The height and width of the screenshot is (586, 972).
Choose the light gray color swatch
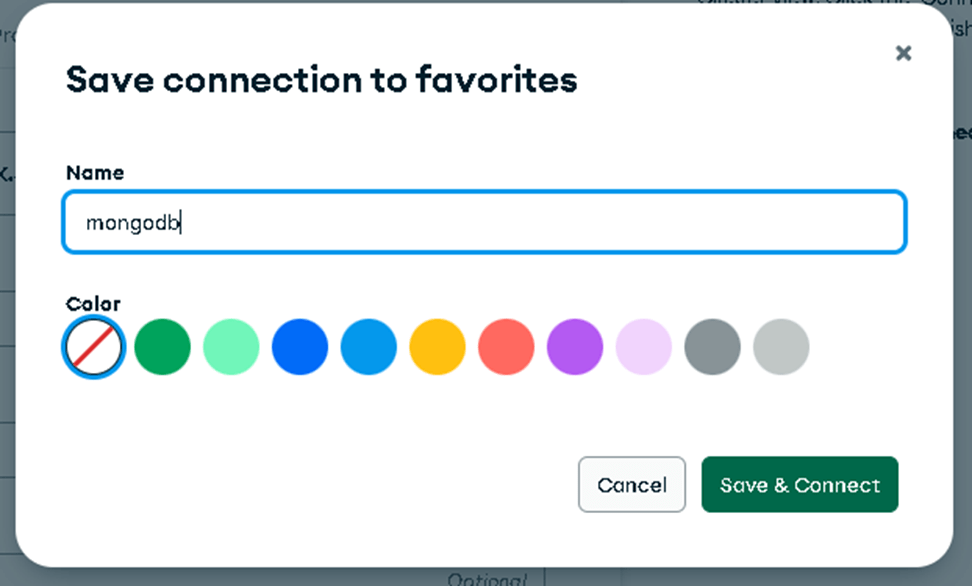pos(781,347)
